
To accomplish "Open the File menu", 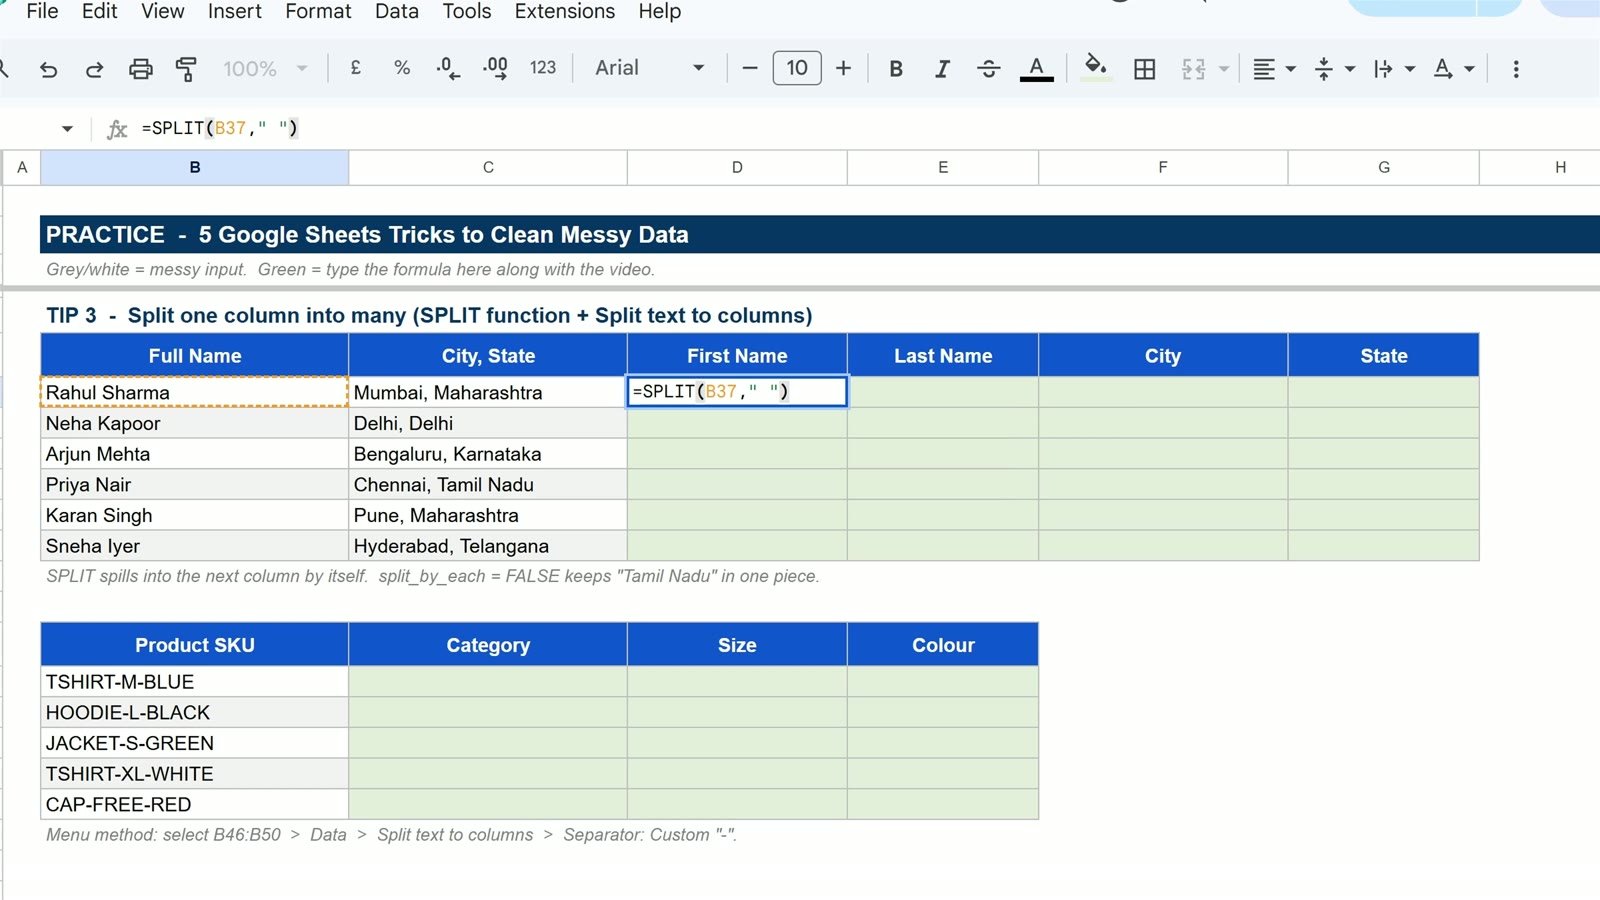I will click(x=42, y=11).
